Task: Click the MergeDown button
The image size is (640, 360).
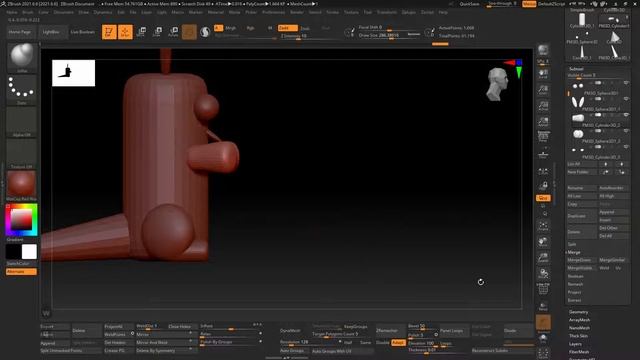Action: 580,260
